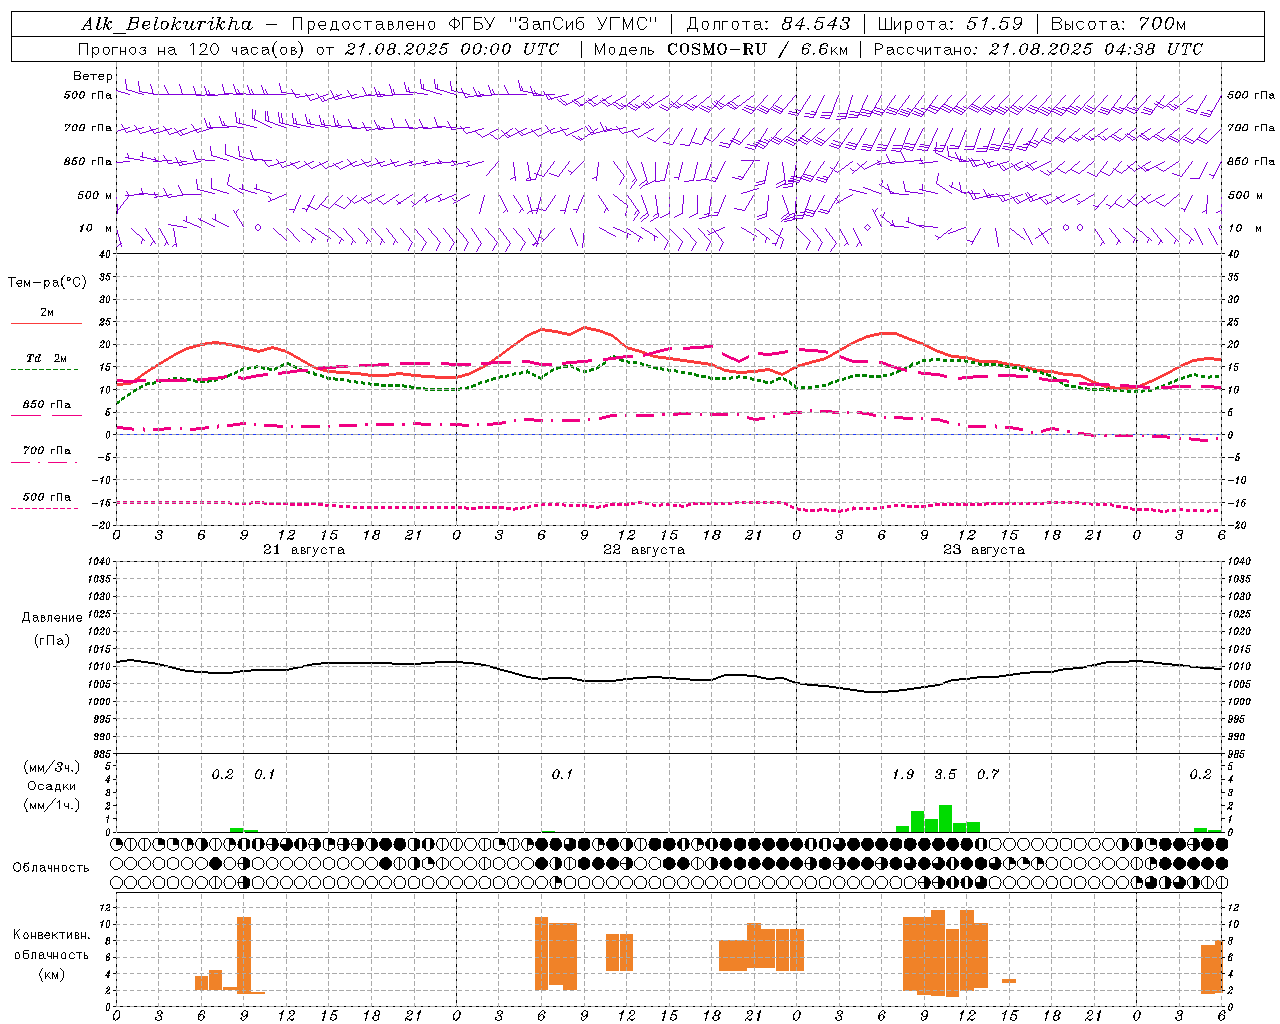Click the elevation label Высота: 700м

tap(1118, 24)
